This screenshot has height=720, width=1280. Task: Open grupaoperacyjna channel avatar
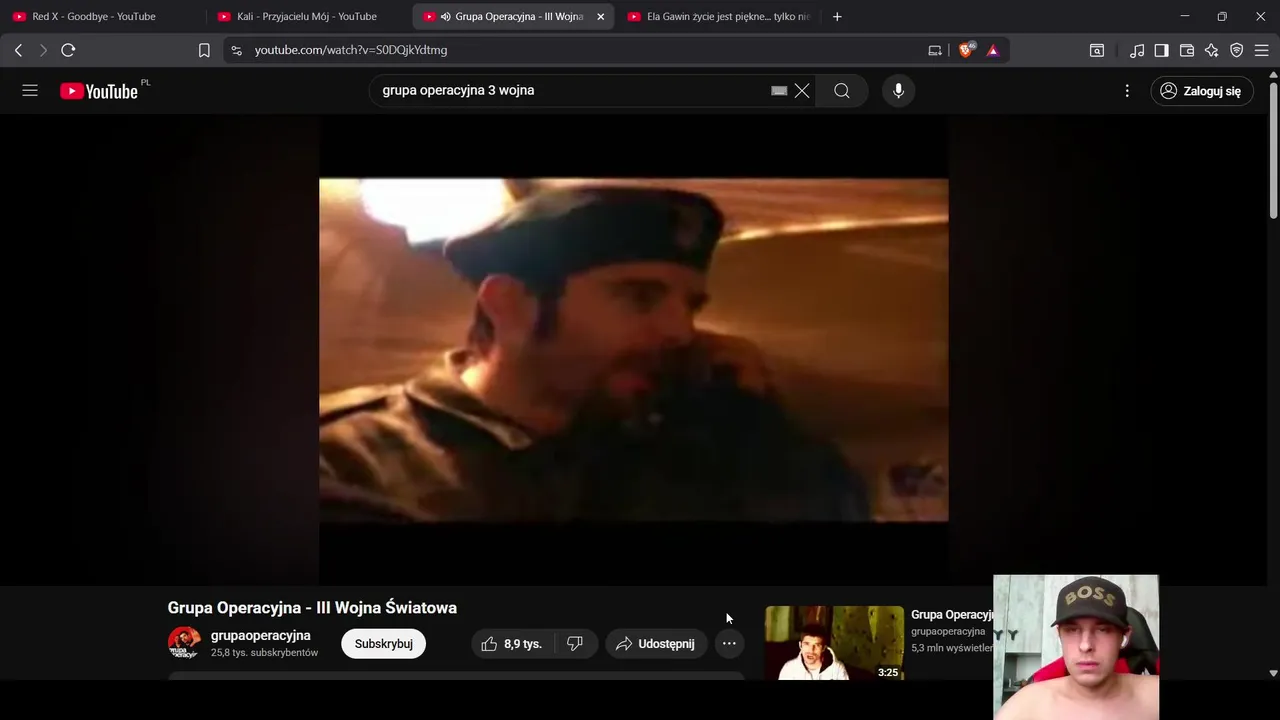[184, 643]
